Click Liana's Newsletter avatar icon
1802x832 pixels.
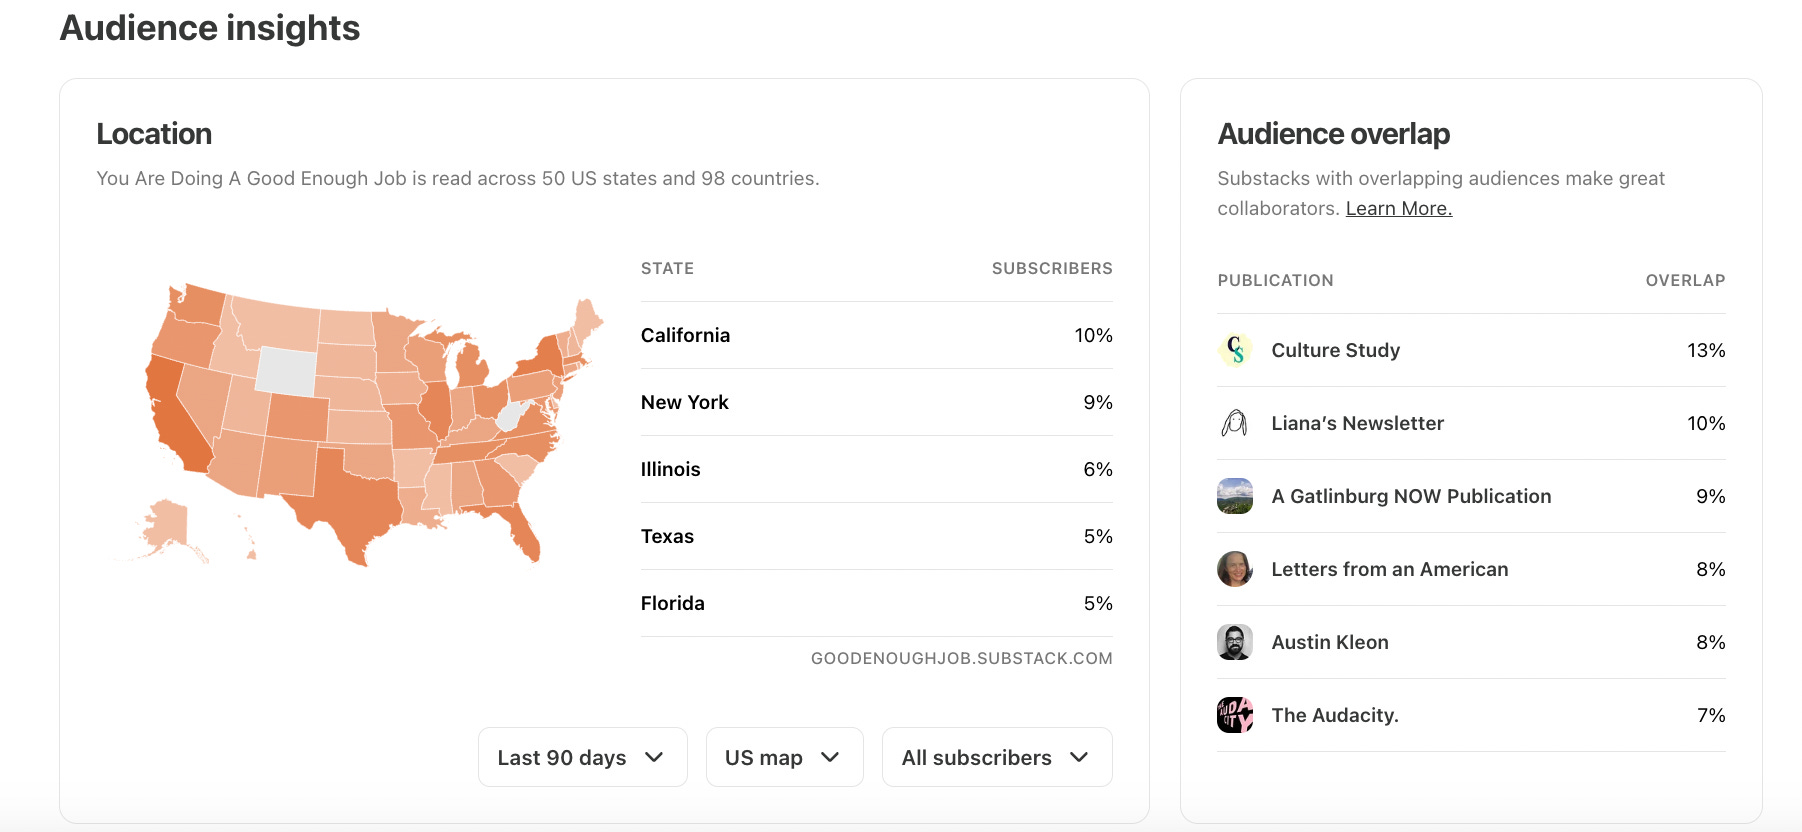tap(1235, 423)
